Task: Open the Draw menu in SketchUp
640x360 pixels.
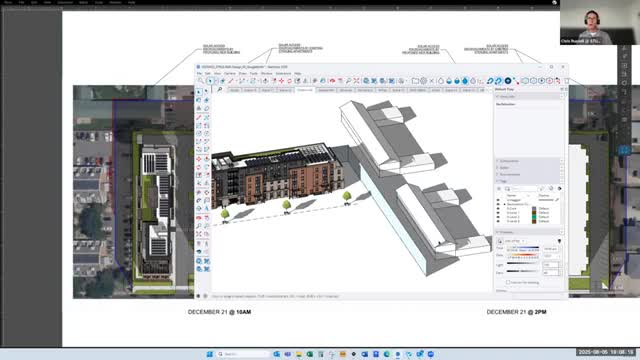Action: (x=242, y=73)
